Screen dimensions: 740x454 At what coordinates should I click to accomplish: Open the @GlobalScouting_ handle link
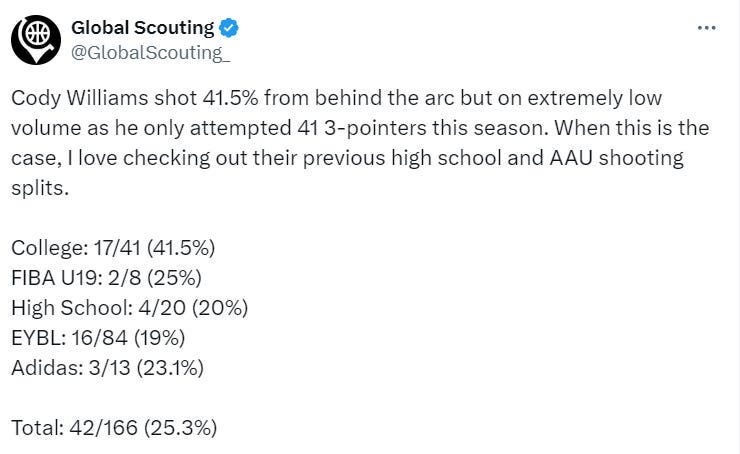click(151, 53)
